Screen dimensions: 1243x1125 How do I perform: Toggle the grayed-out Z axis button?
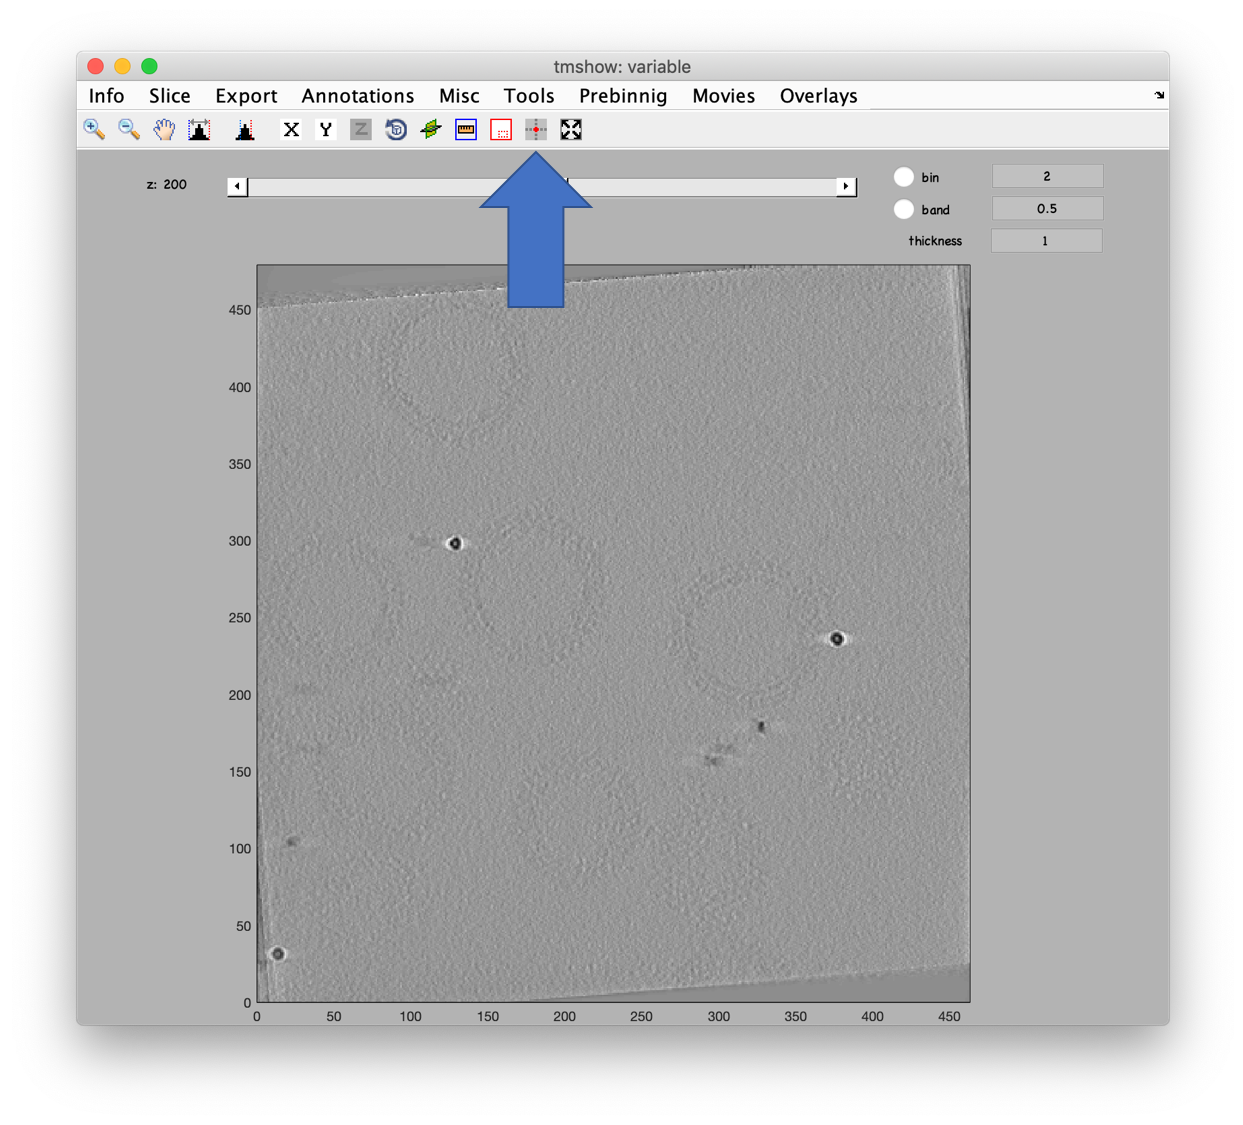[x=360, y=129]
